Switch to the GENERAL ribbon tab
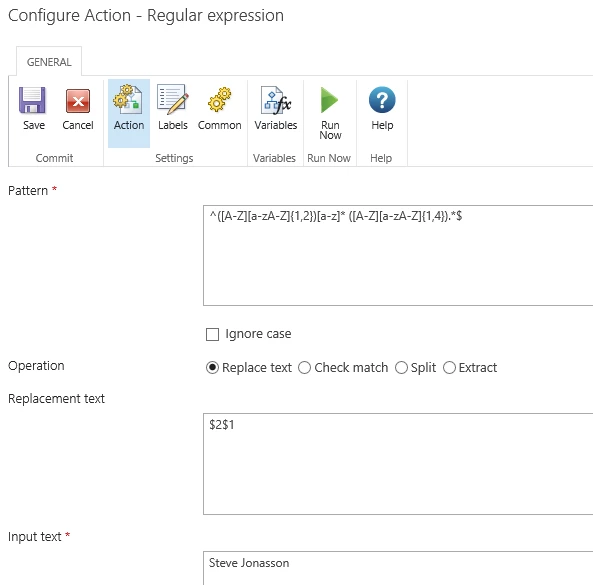Viewport: 593px width, 585px height. pos(49,62)
